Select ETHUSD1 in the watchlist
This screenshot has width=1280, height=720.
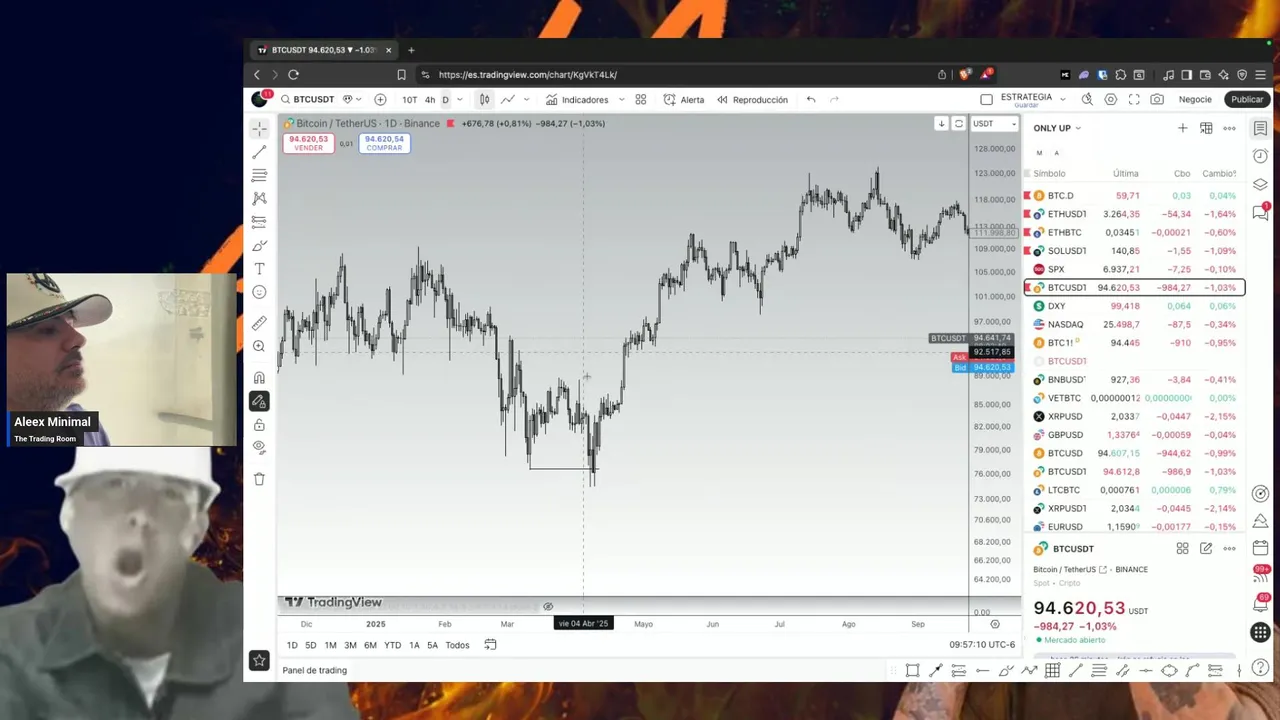point(1133,214)
